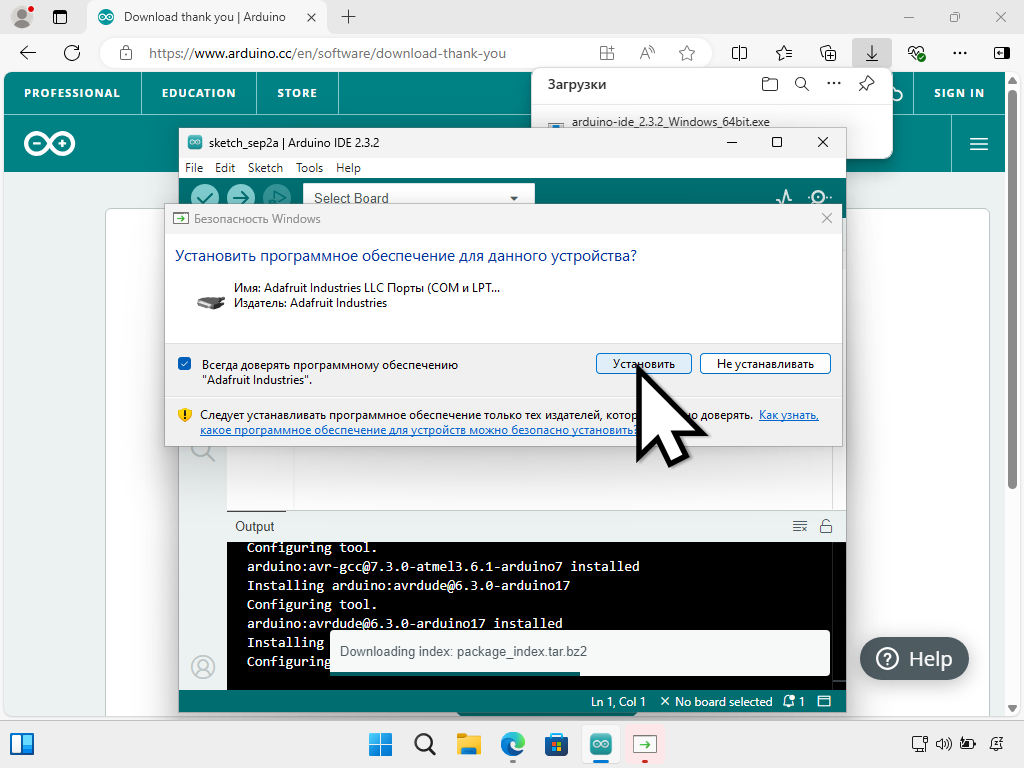Click the webpage vertical scrollbar thumb

tap(1012, 289)
